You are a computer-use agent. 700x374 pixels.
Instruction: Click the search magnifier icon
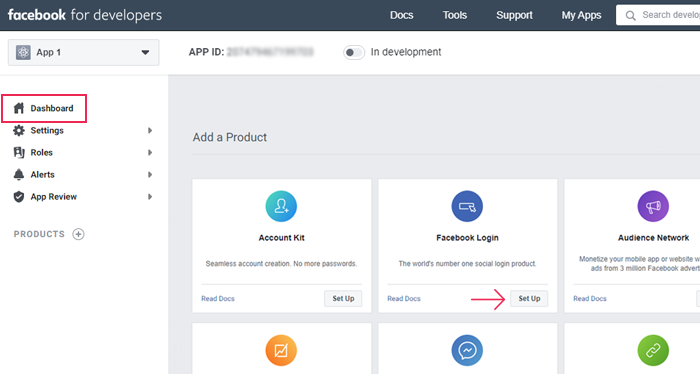click(x=630, y=16)
